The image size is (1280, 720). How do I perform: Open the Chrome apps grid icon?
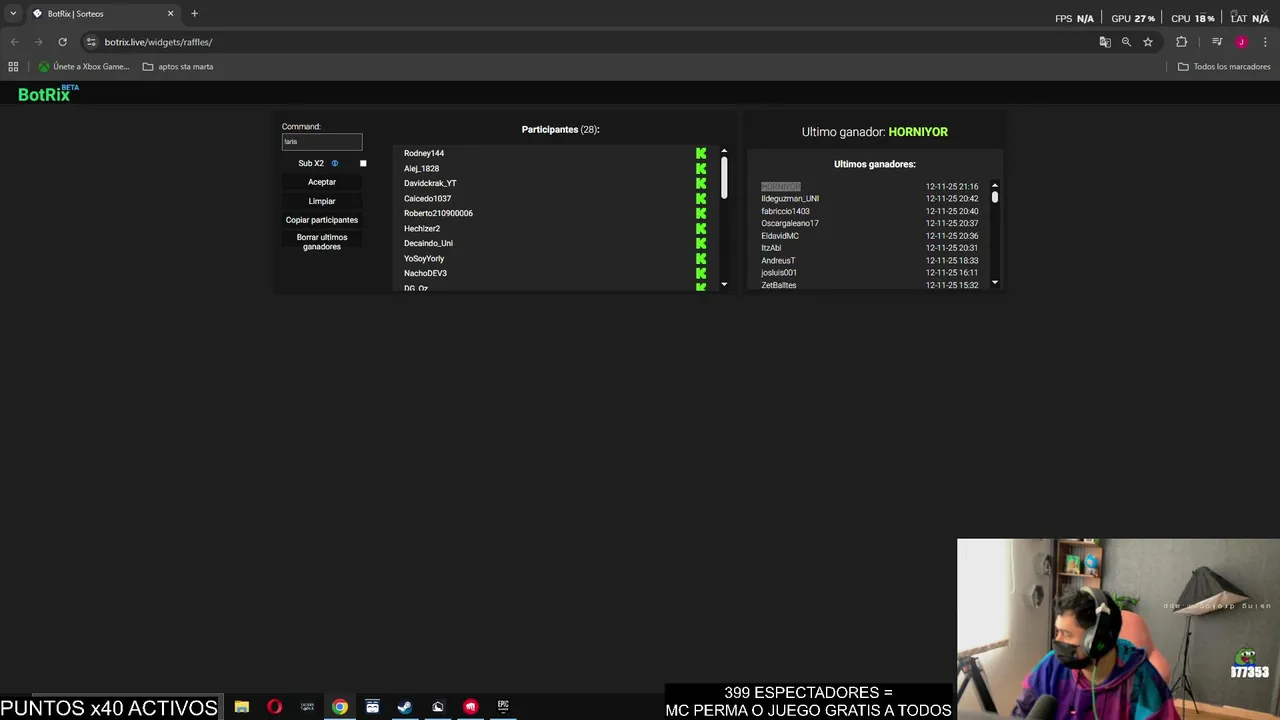13,67
